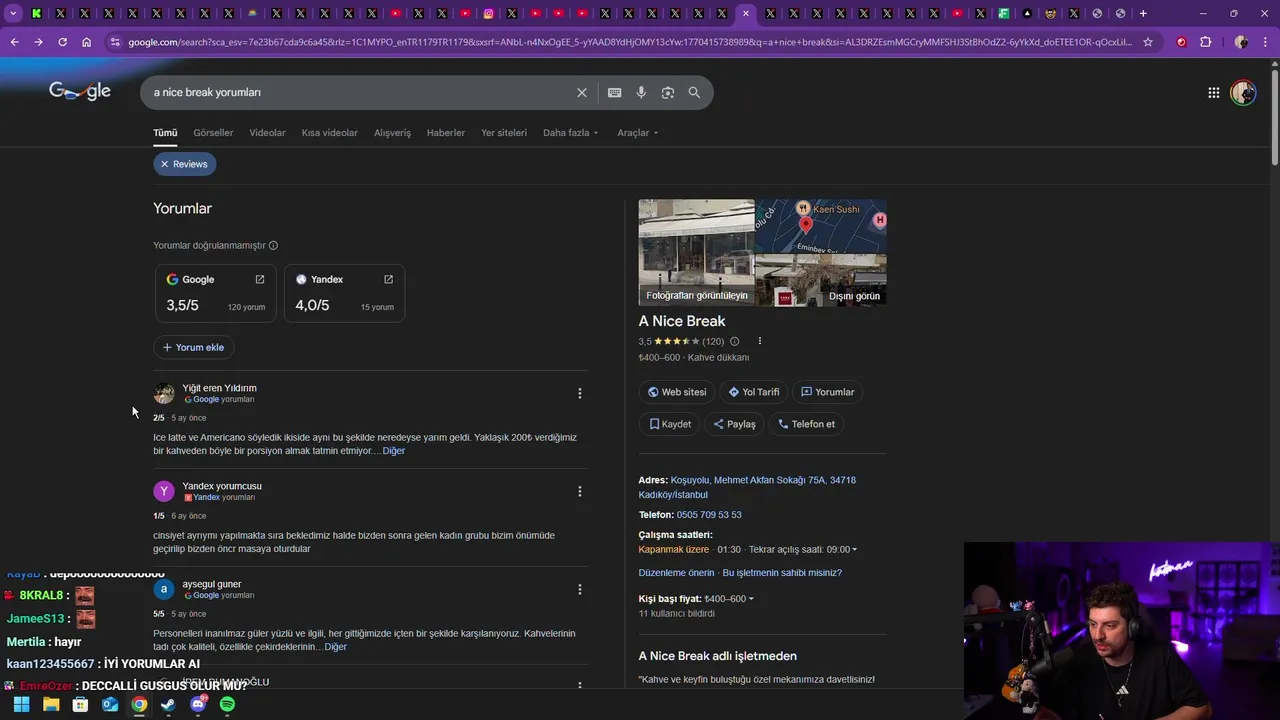Click info icon next to Yorumlar doğrulanmamıştır

273,245
